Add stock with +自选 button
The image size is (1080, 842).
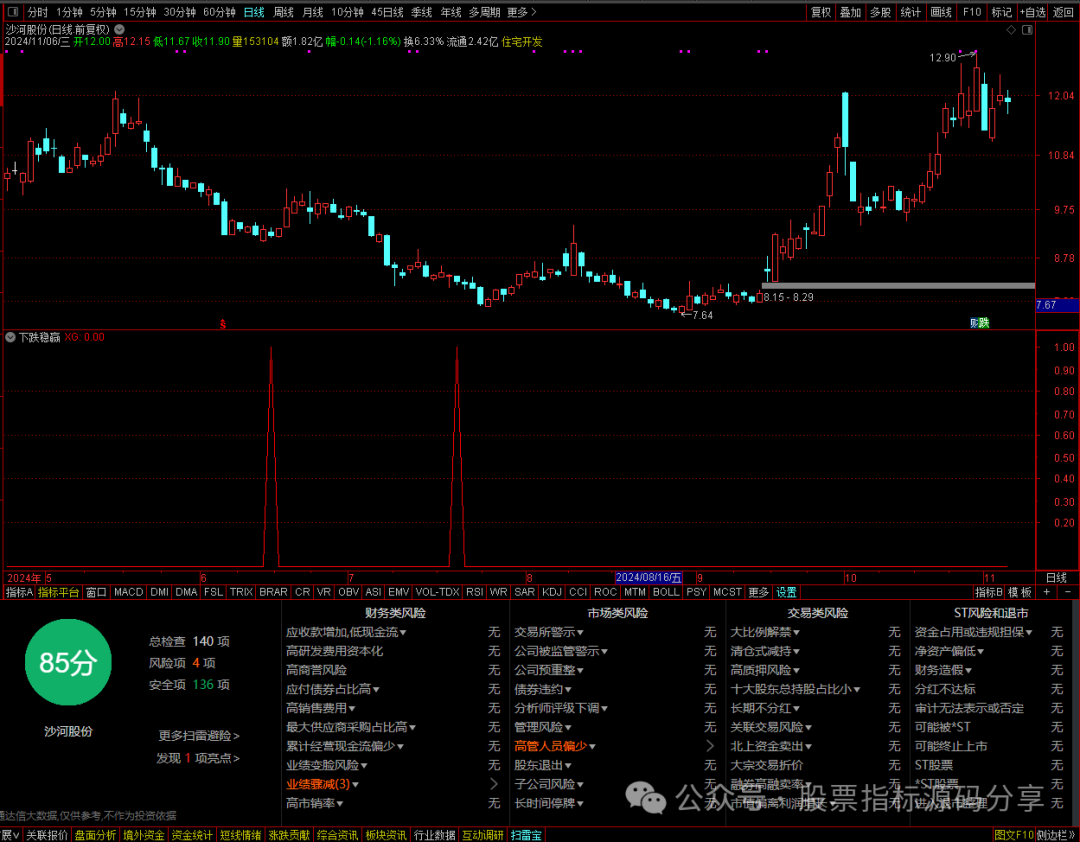point(1032,12)
